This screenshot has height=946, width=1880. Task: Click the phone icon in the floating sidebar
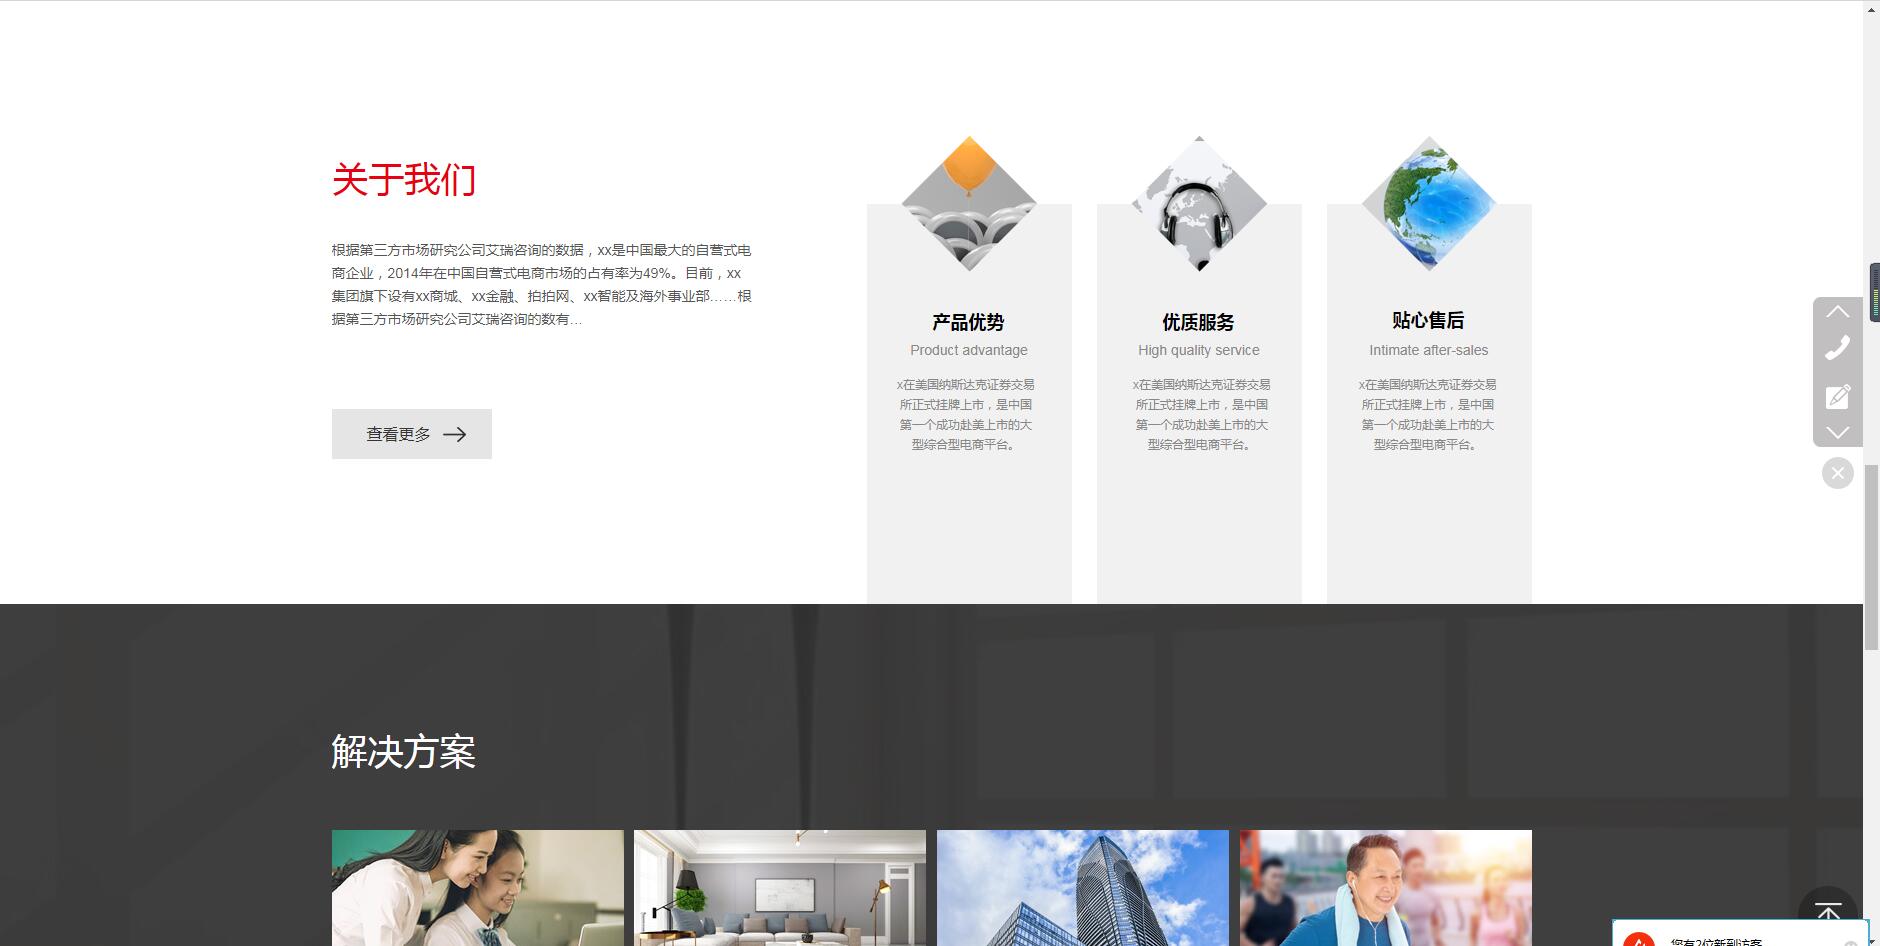(1837, 348)
